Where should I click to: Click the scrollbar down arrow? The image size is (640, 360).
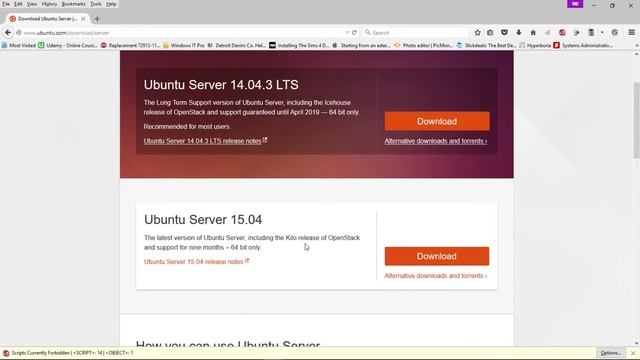coord(636,343)
